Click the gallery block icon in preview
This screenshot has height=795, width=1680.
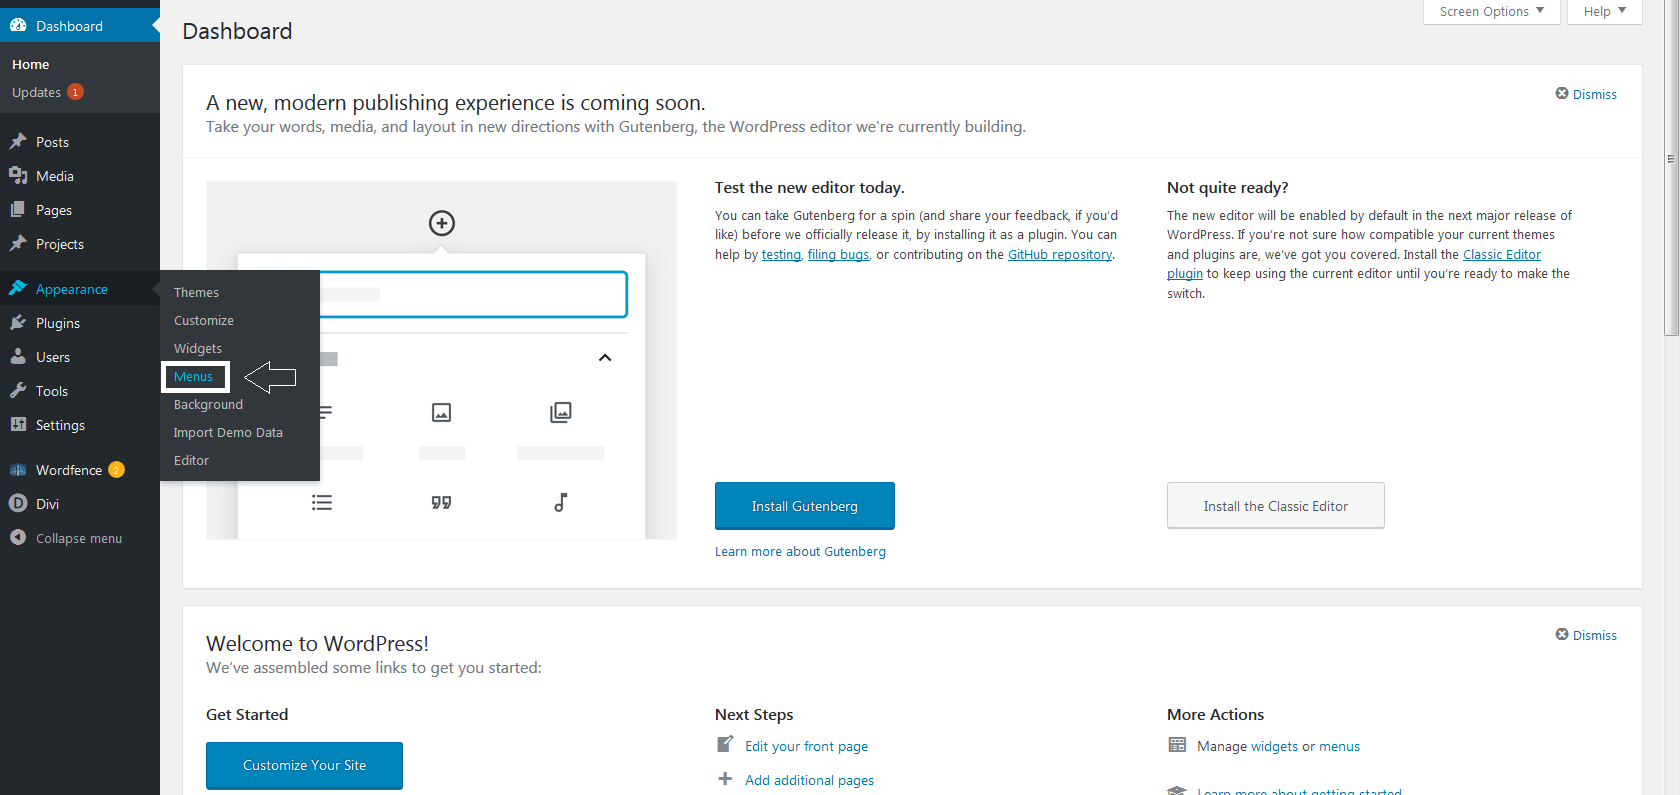click(561, 412)
